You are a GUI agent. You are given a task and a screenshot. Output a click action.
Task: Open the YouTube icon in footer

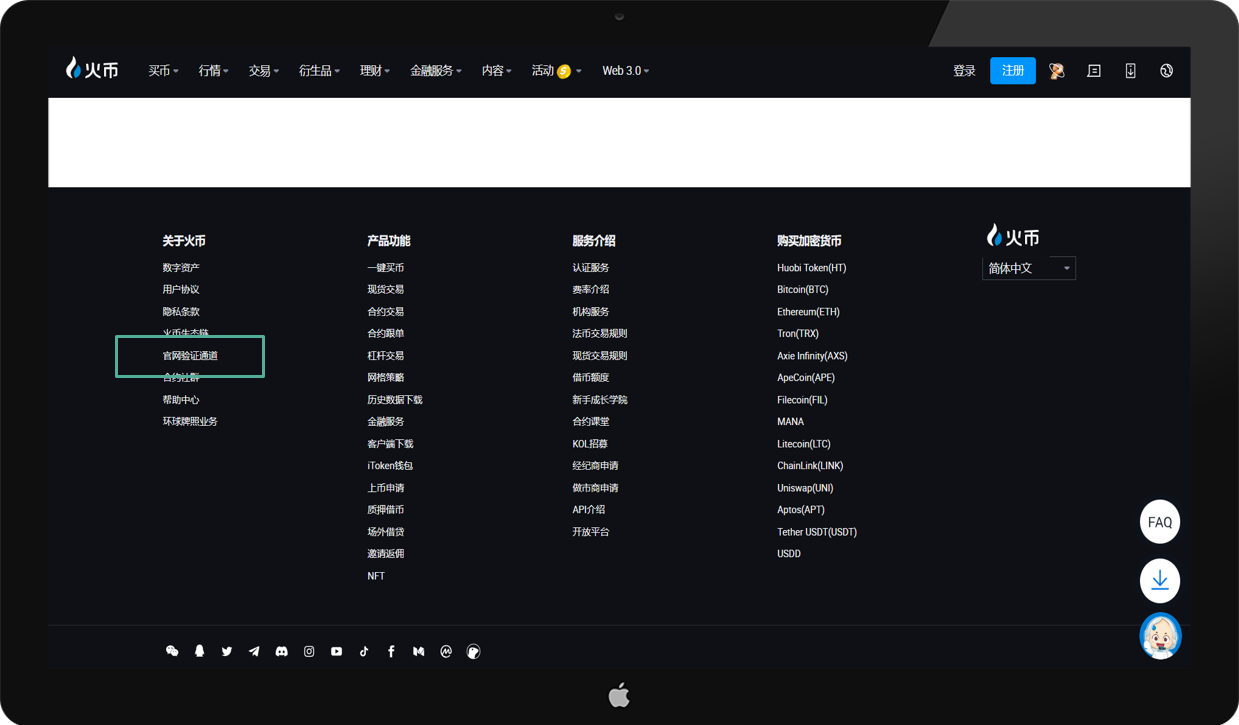click(x=336, y=651)
